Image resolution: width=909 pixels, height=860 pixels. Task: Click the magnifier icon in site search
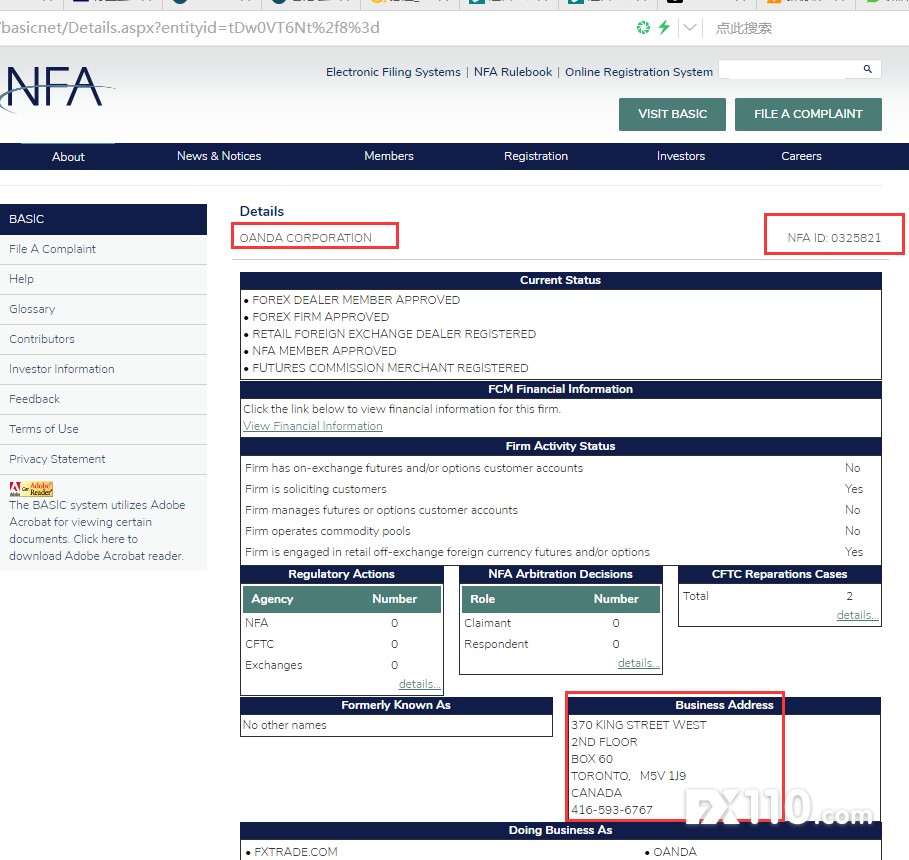(x=867, y=69)
